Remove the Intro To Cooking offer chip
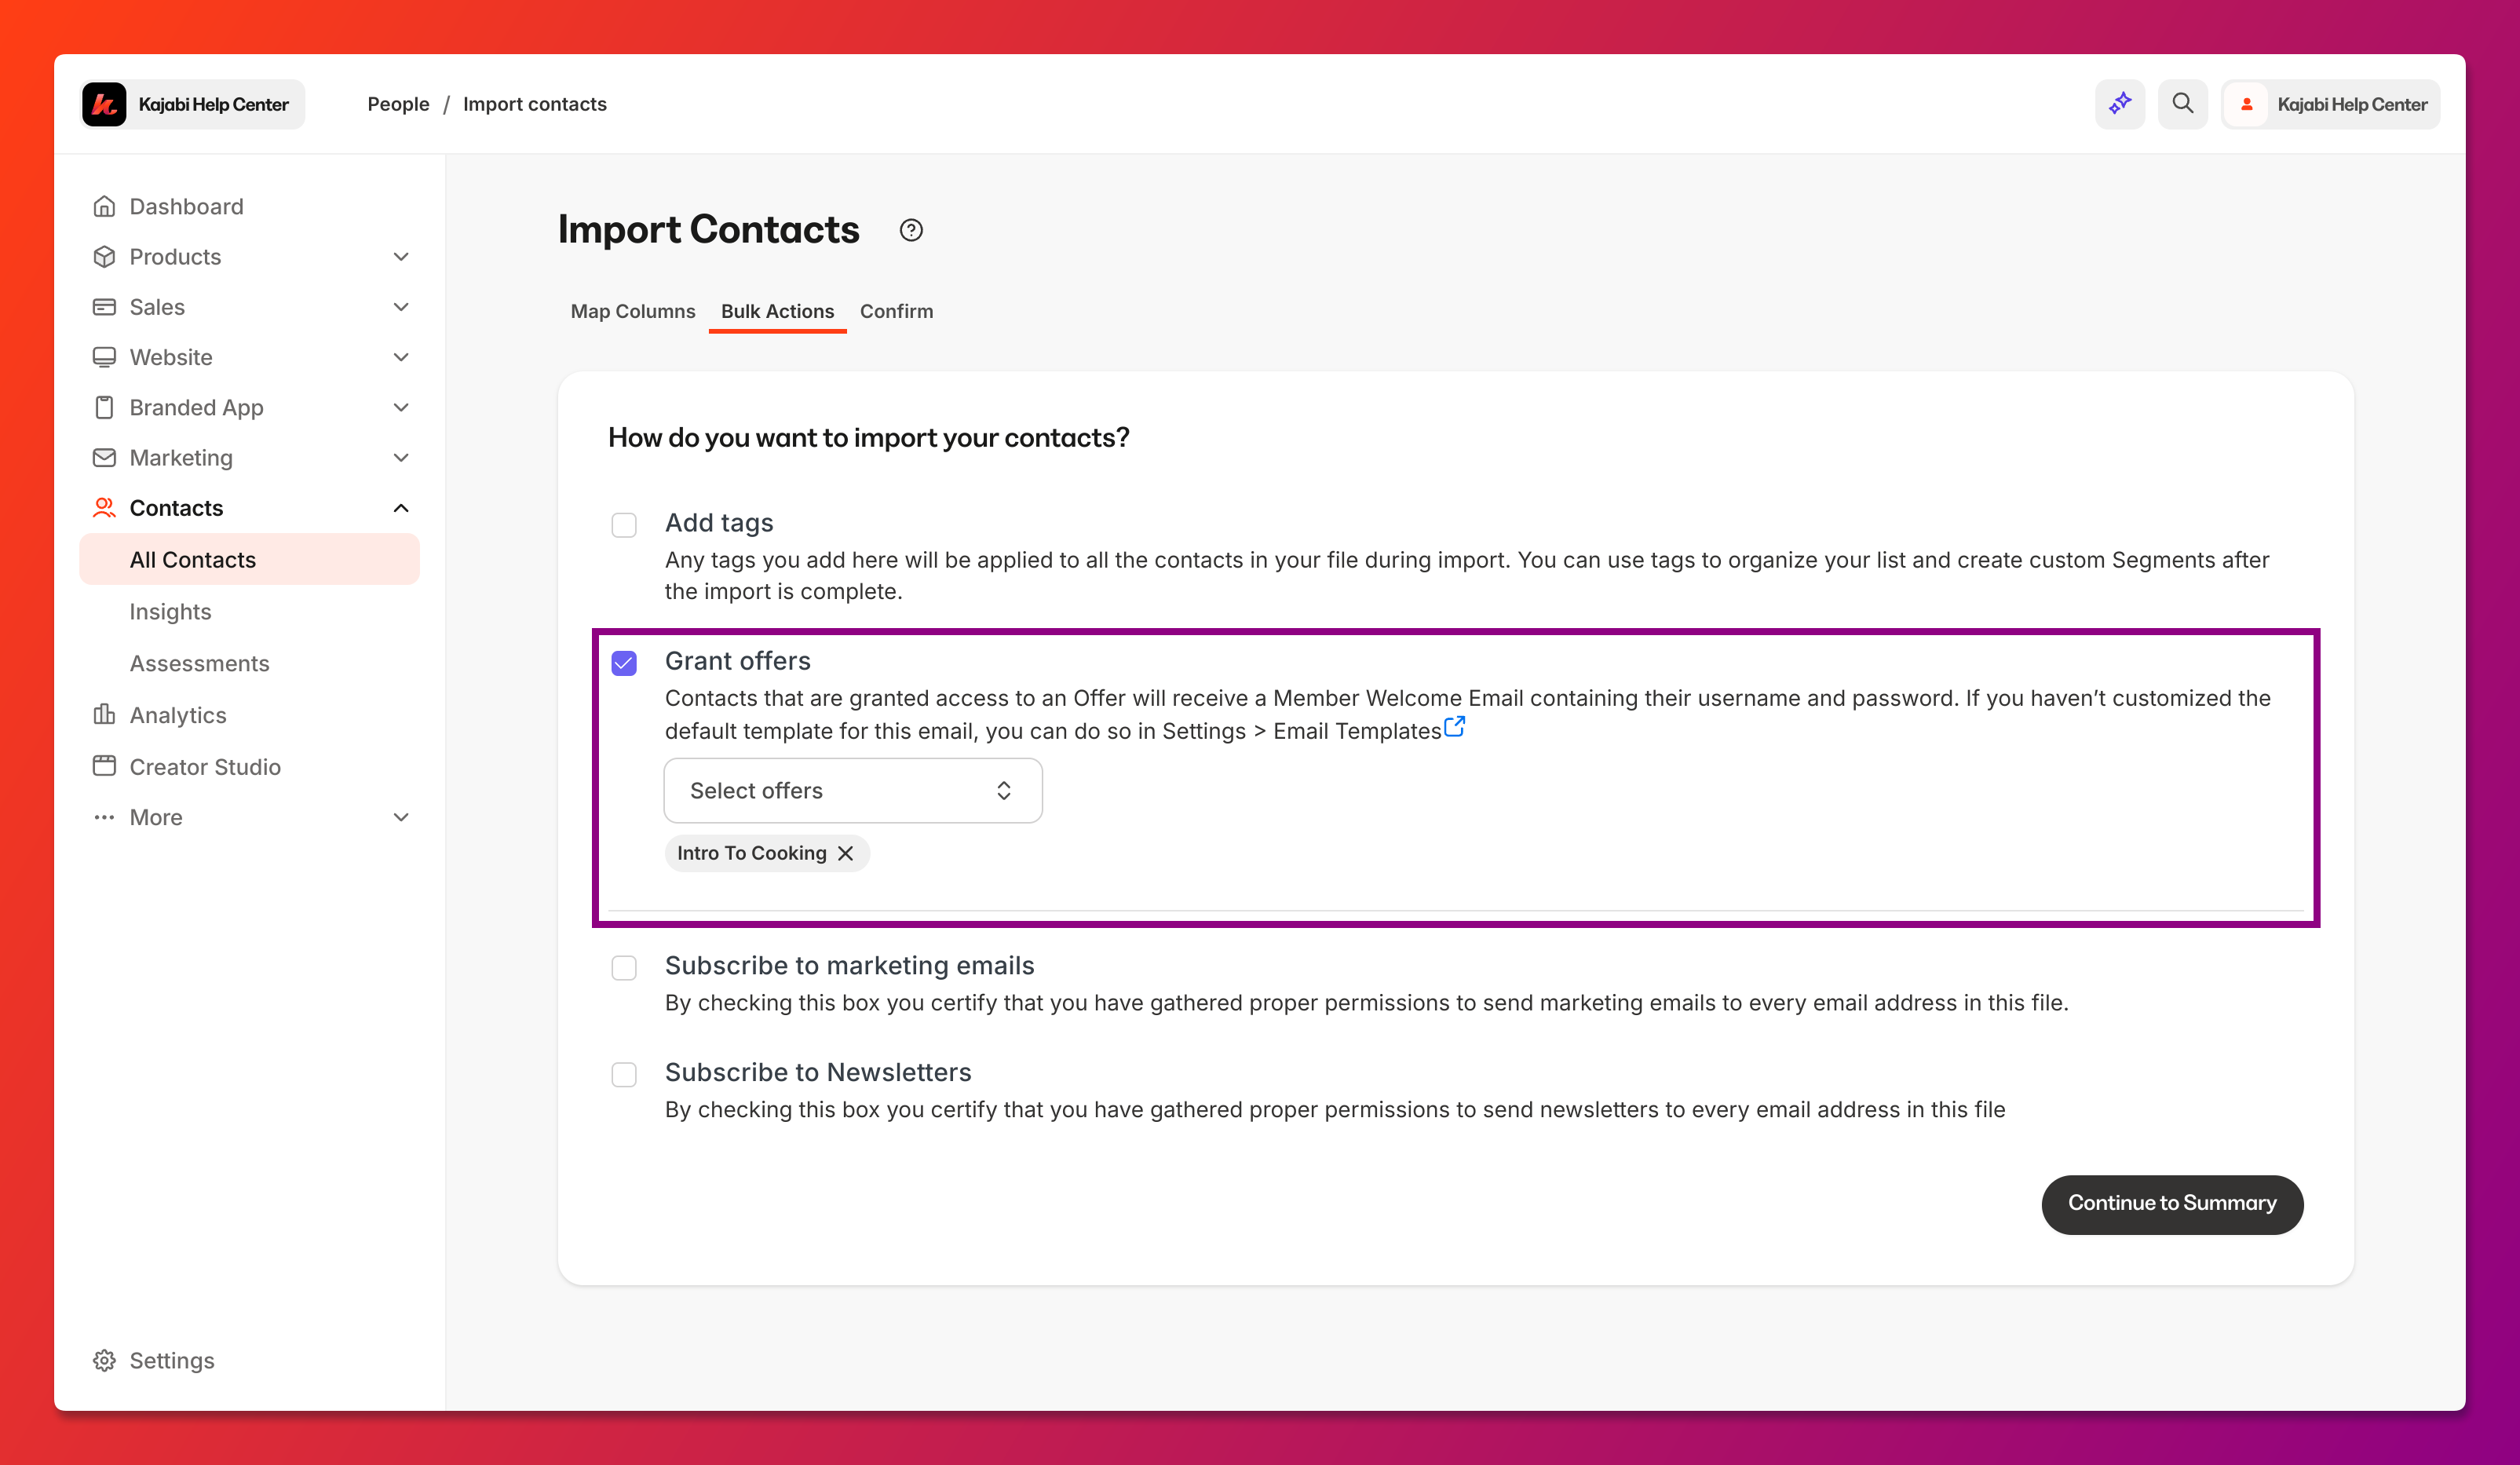2520x1465 pixels. 845,853
